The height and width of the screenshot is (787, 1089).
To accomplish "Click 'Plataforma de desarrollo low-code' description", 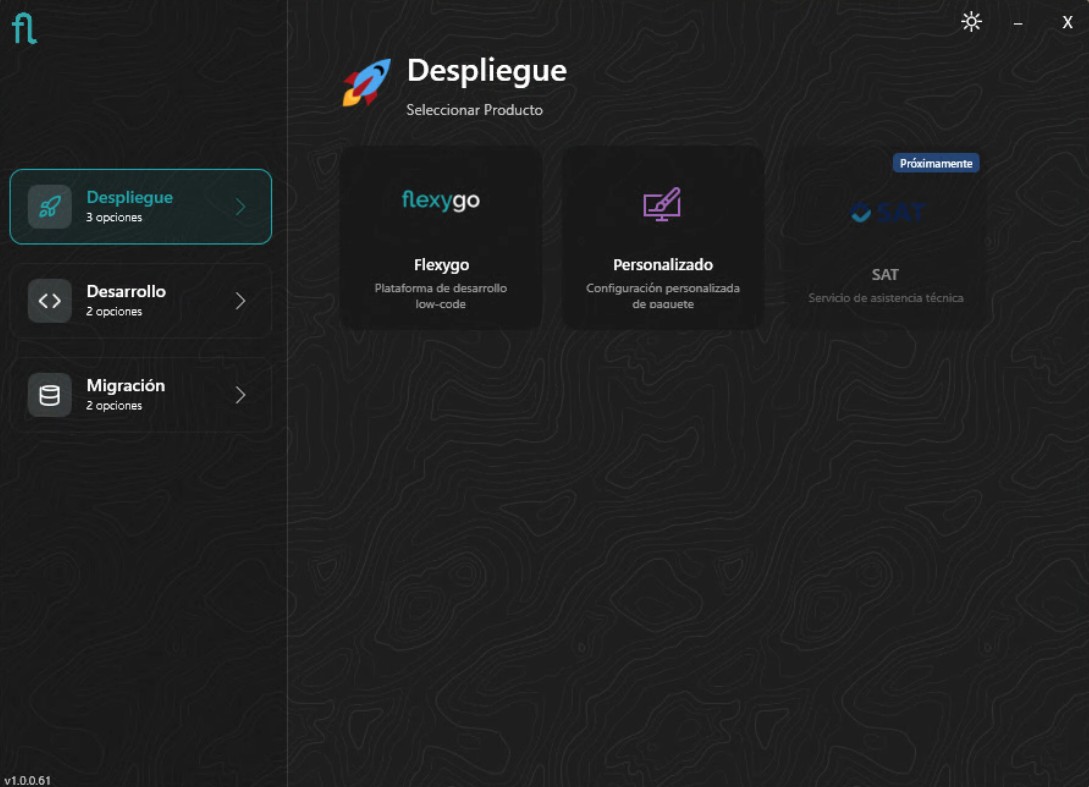I will click(440, 296).
